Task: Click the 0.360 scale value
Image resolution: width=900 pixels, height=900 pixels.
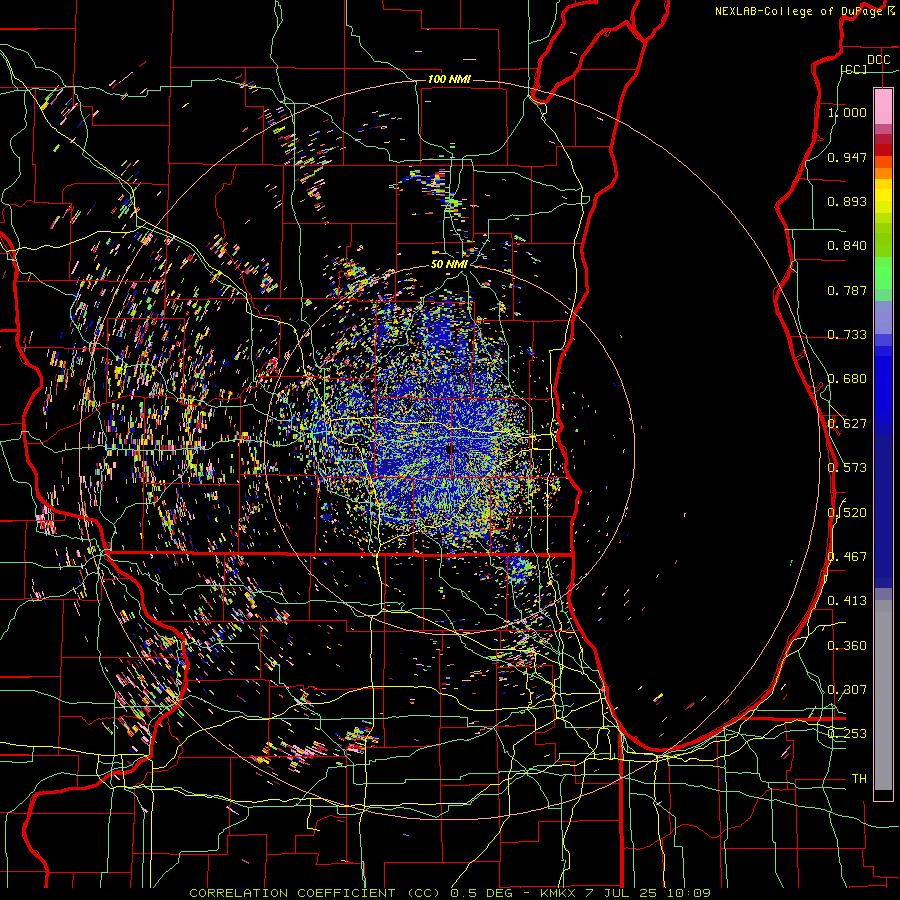Action: pyautogui.click(x=847, y=646)
